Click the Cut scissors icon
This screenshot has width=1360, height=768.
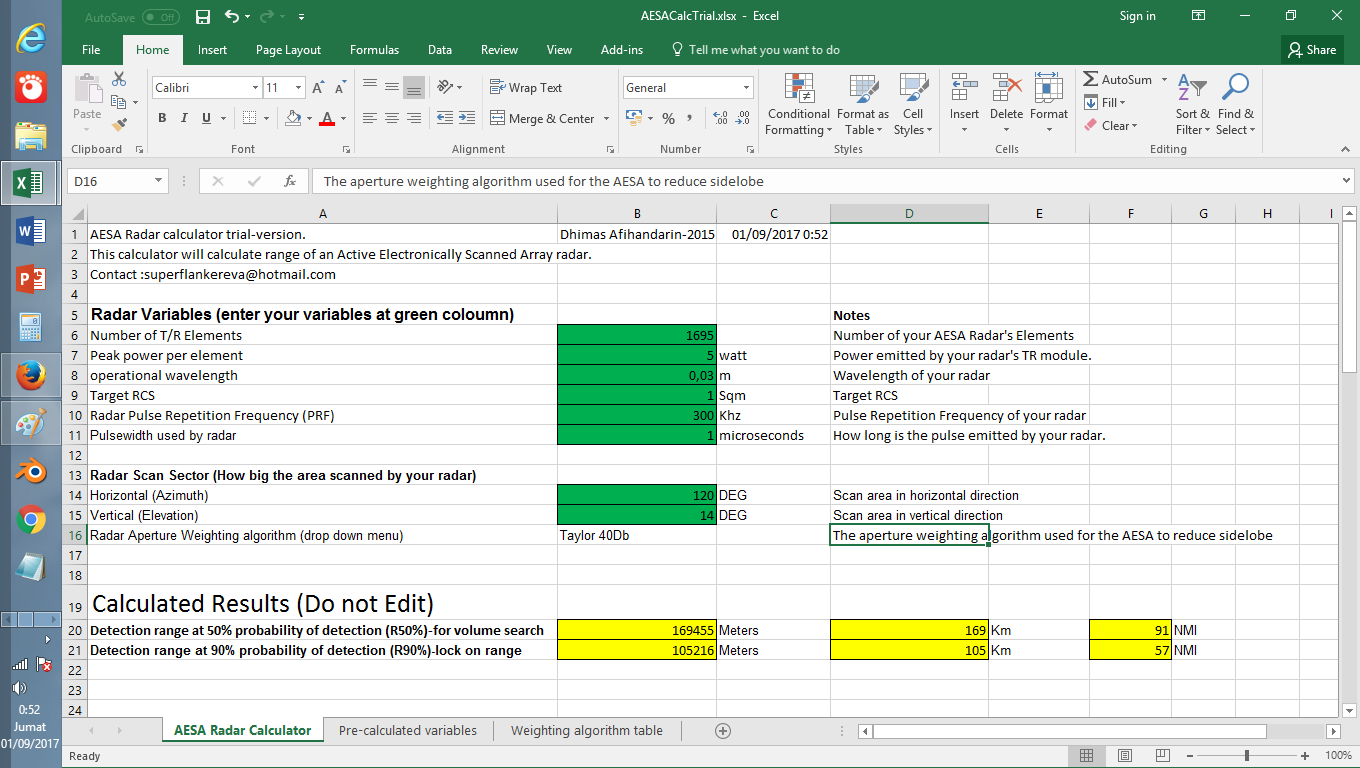point(119,79)
